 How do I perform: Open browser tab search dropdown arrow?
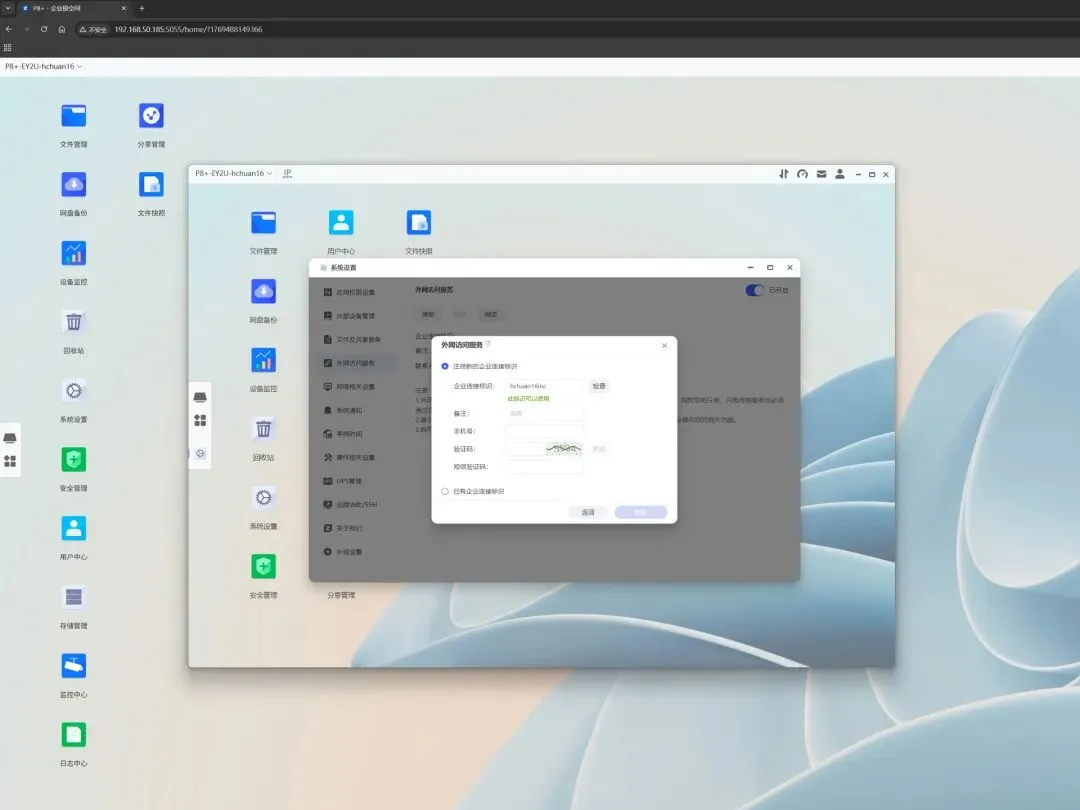pyautogui.click(x=8, y=8)
